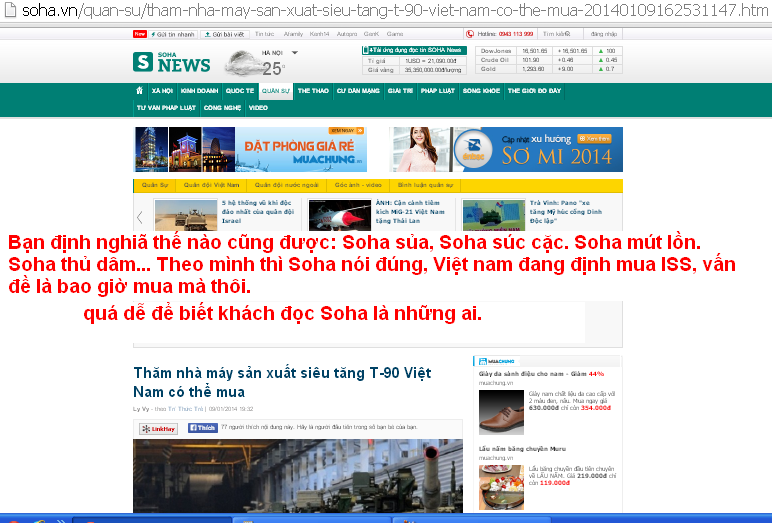Screen dimensions: 772x523
Task: Open the CÔNG NGHỆ menu
Action: coord(222,107)
